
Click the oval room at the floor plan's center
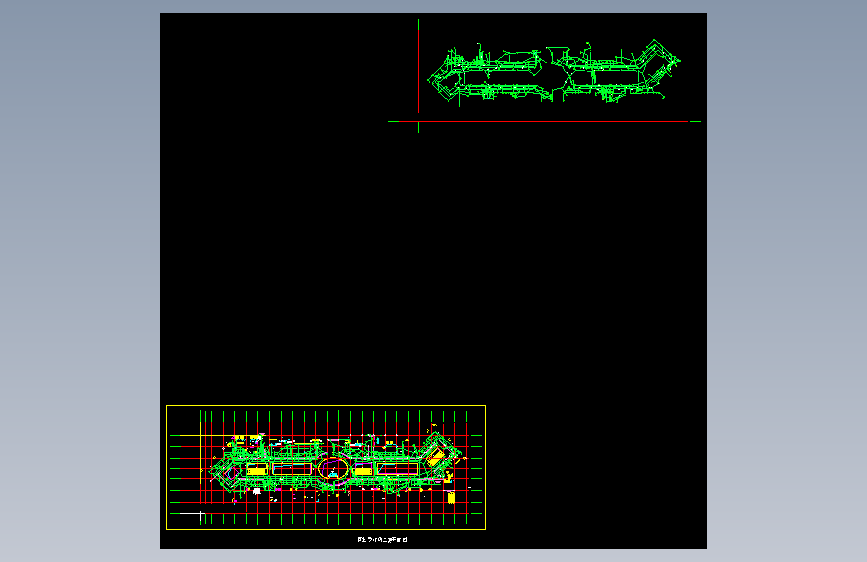click(333, 469)
